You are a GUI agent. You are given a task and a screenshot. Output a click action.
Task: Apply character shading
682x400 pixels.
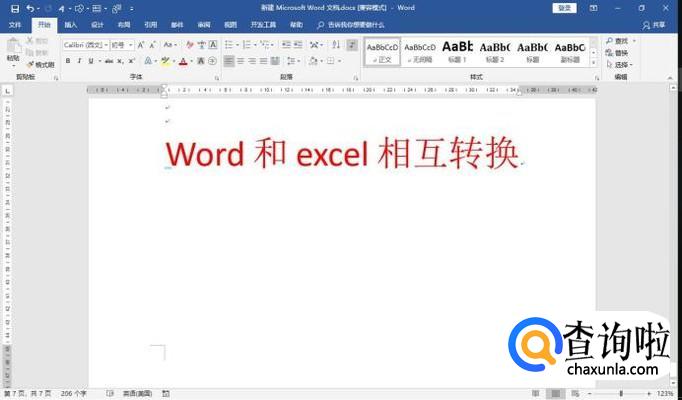(x=201, y=61)
